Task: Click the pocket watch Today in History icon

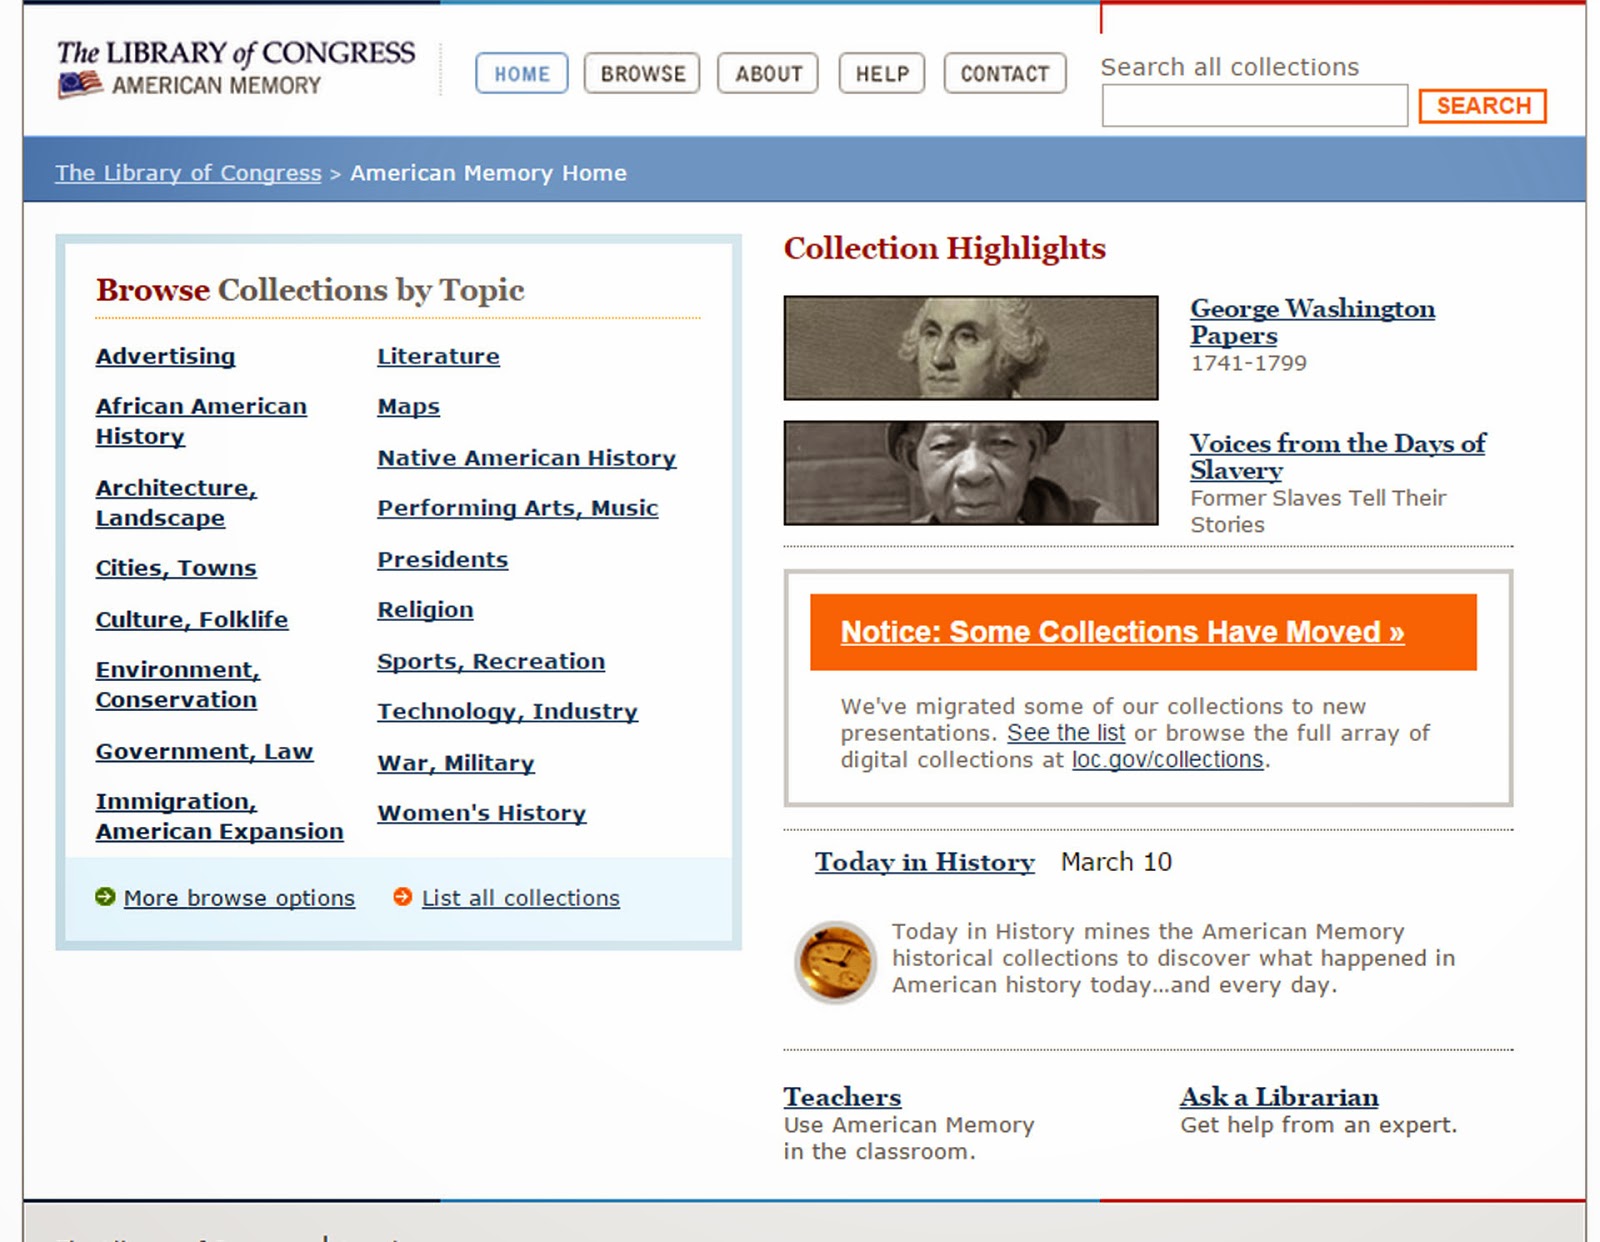Action: 835,961
